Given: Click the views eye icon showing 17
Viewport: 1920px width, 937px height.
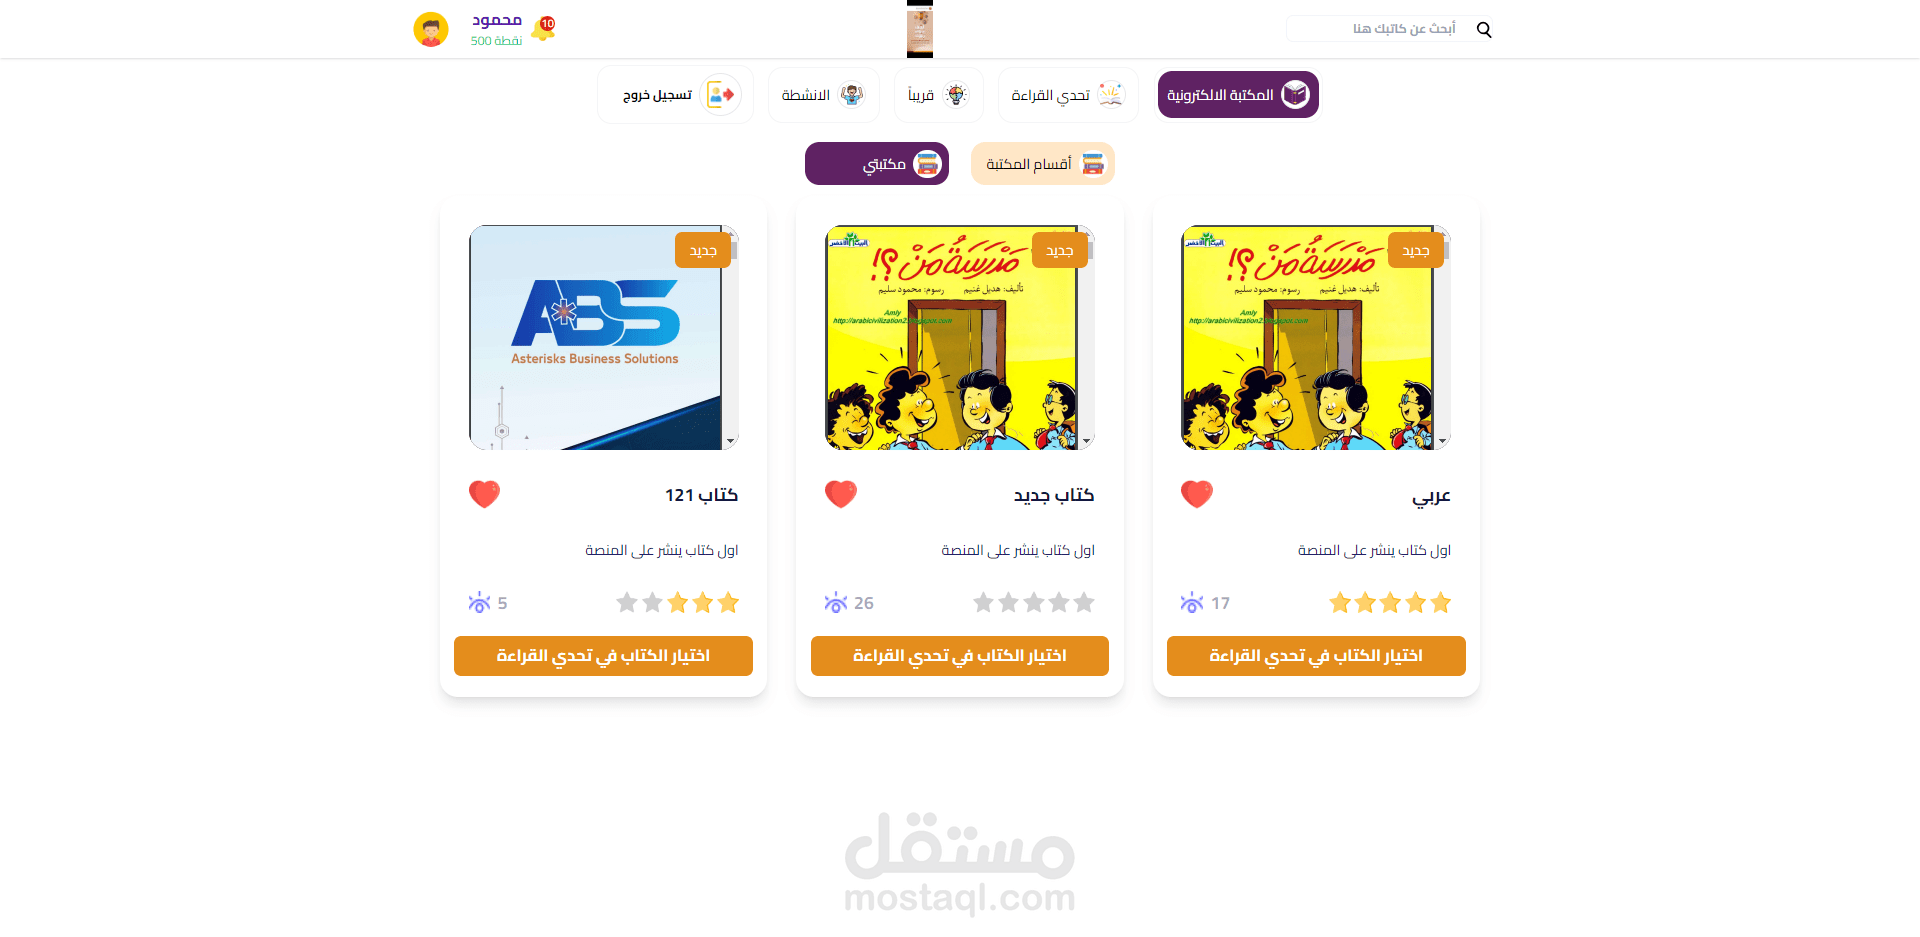Looking at the screenshot, I should point(1192,602).
